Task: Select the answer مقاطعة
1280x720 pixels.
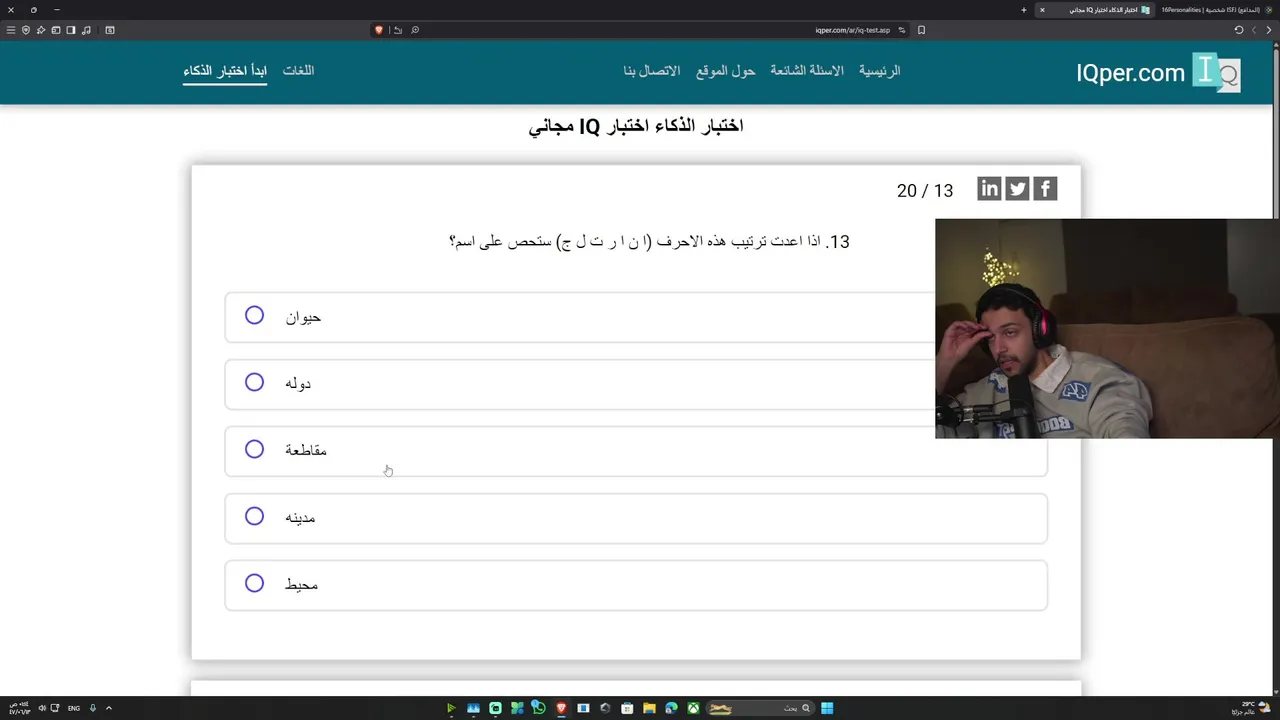Action: (x=636, y=451)
